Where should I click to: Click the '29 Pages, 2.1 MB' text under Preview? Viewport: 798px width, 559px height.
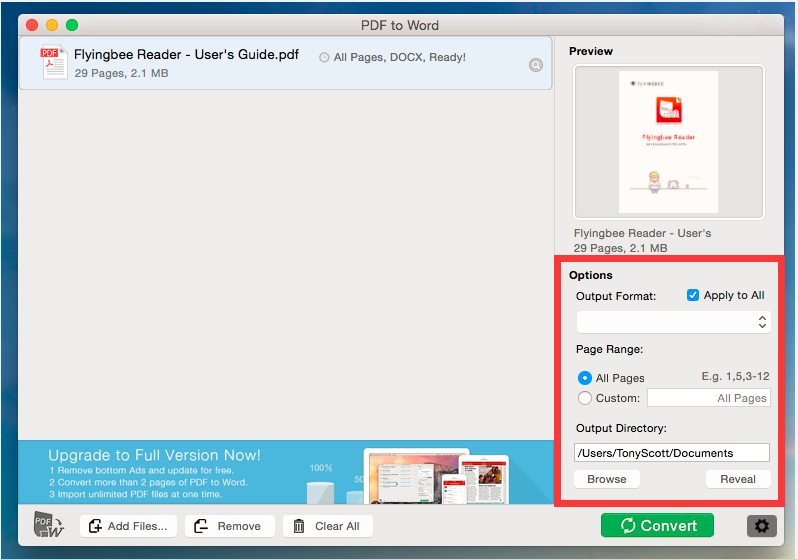tap(620, 248)
